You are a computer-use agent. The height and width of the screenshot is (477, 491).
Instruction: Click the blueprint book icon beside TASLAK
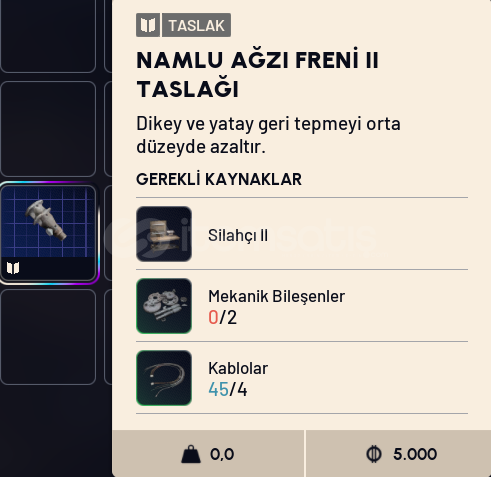(x=148, y=25)
